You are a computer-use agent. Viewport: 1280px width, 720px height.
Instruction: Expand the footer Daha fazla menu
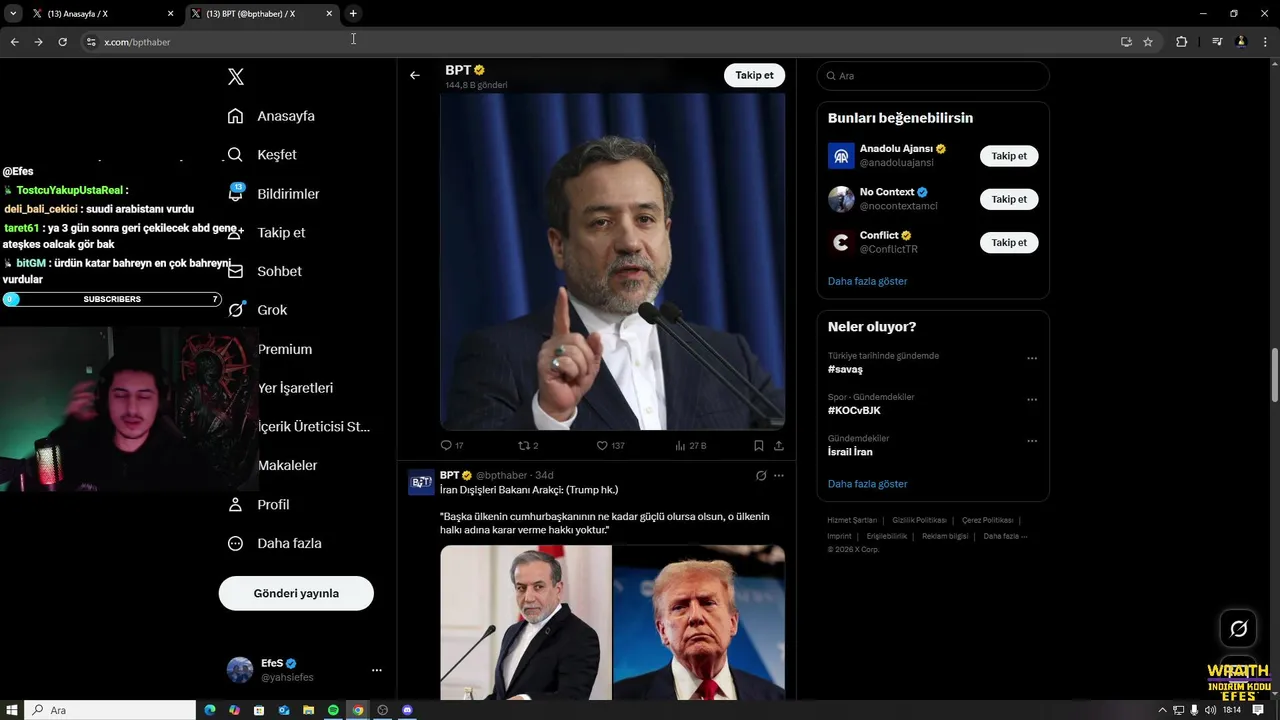click(x=1005, y=536)
